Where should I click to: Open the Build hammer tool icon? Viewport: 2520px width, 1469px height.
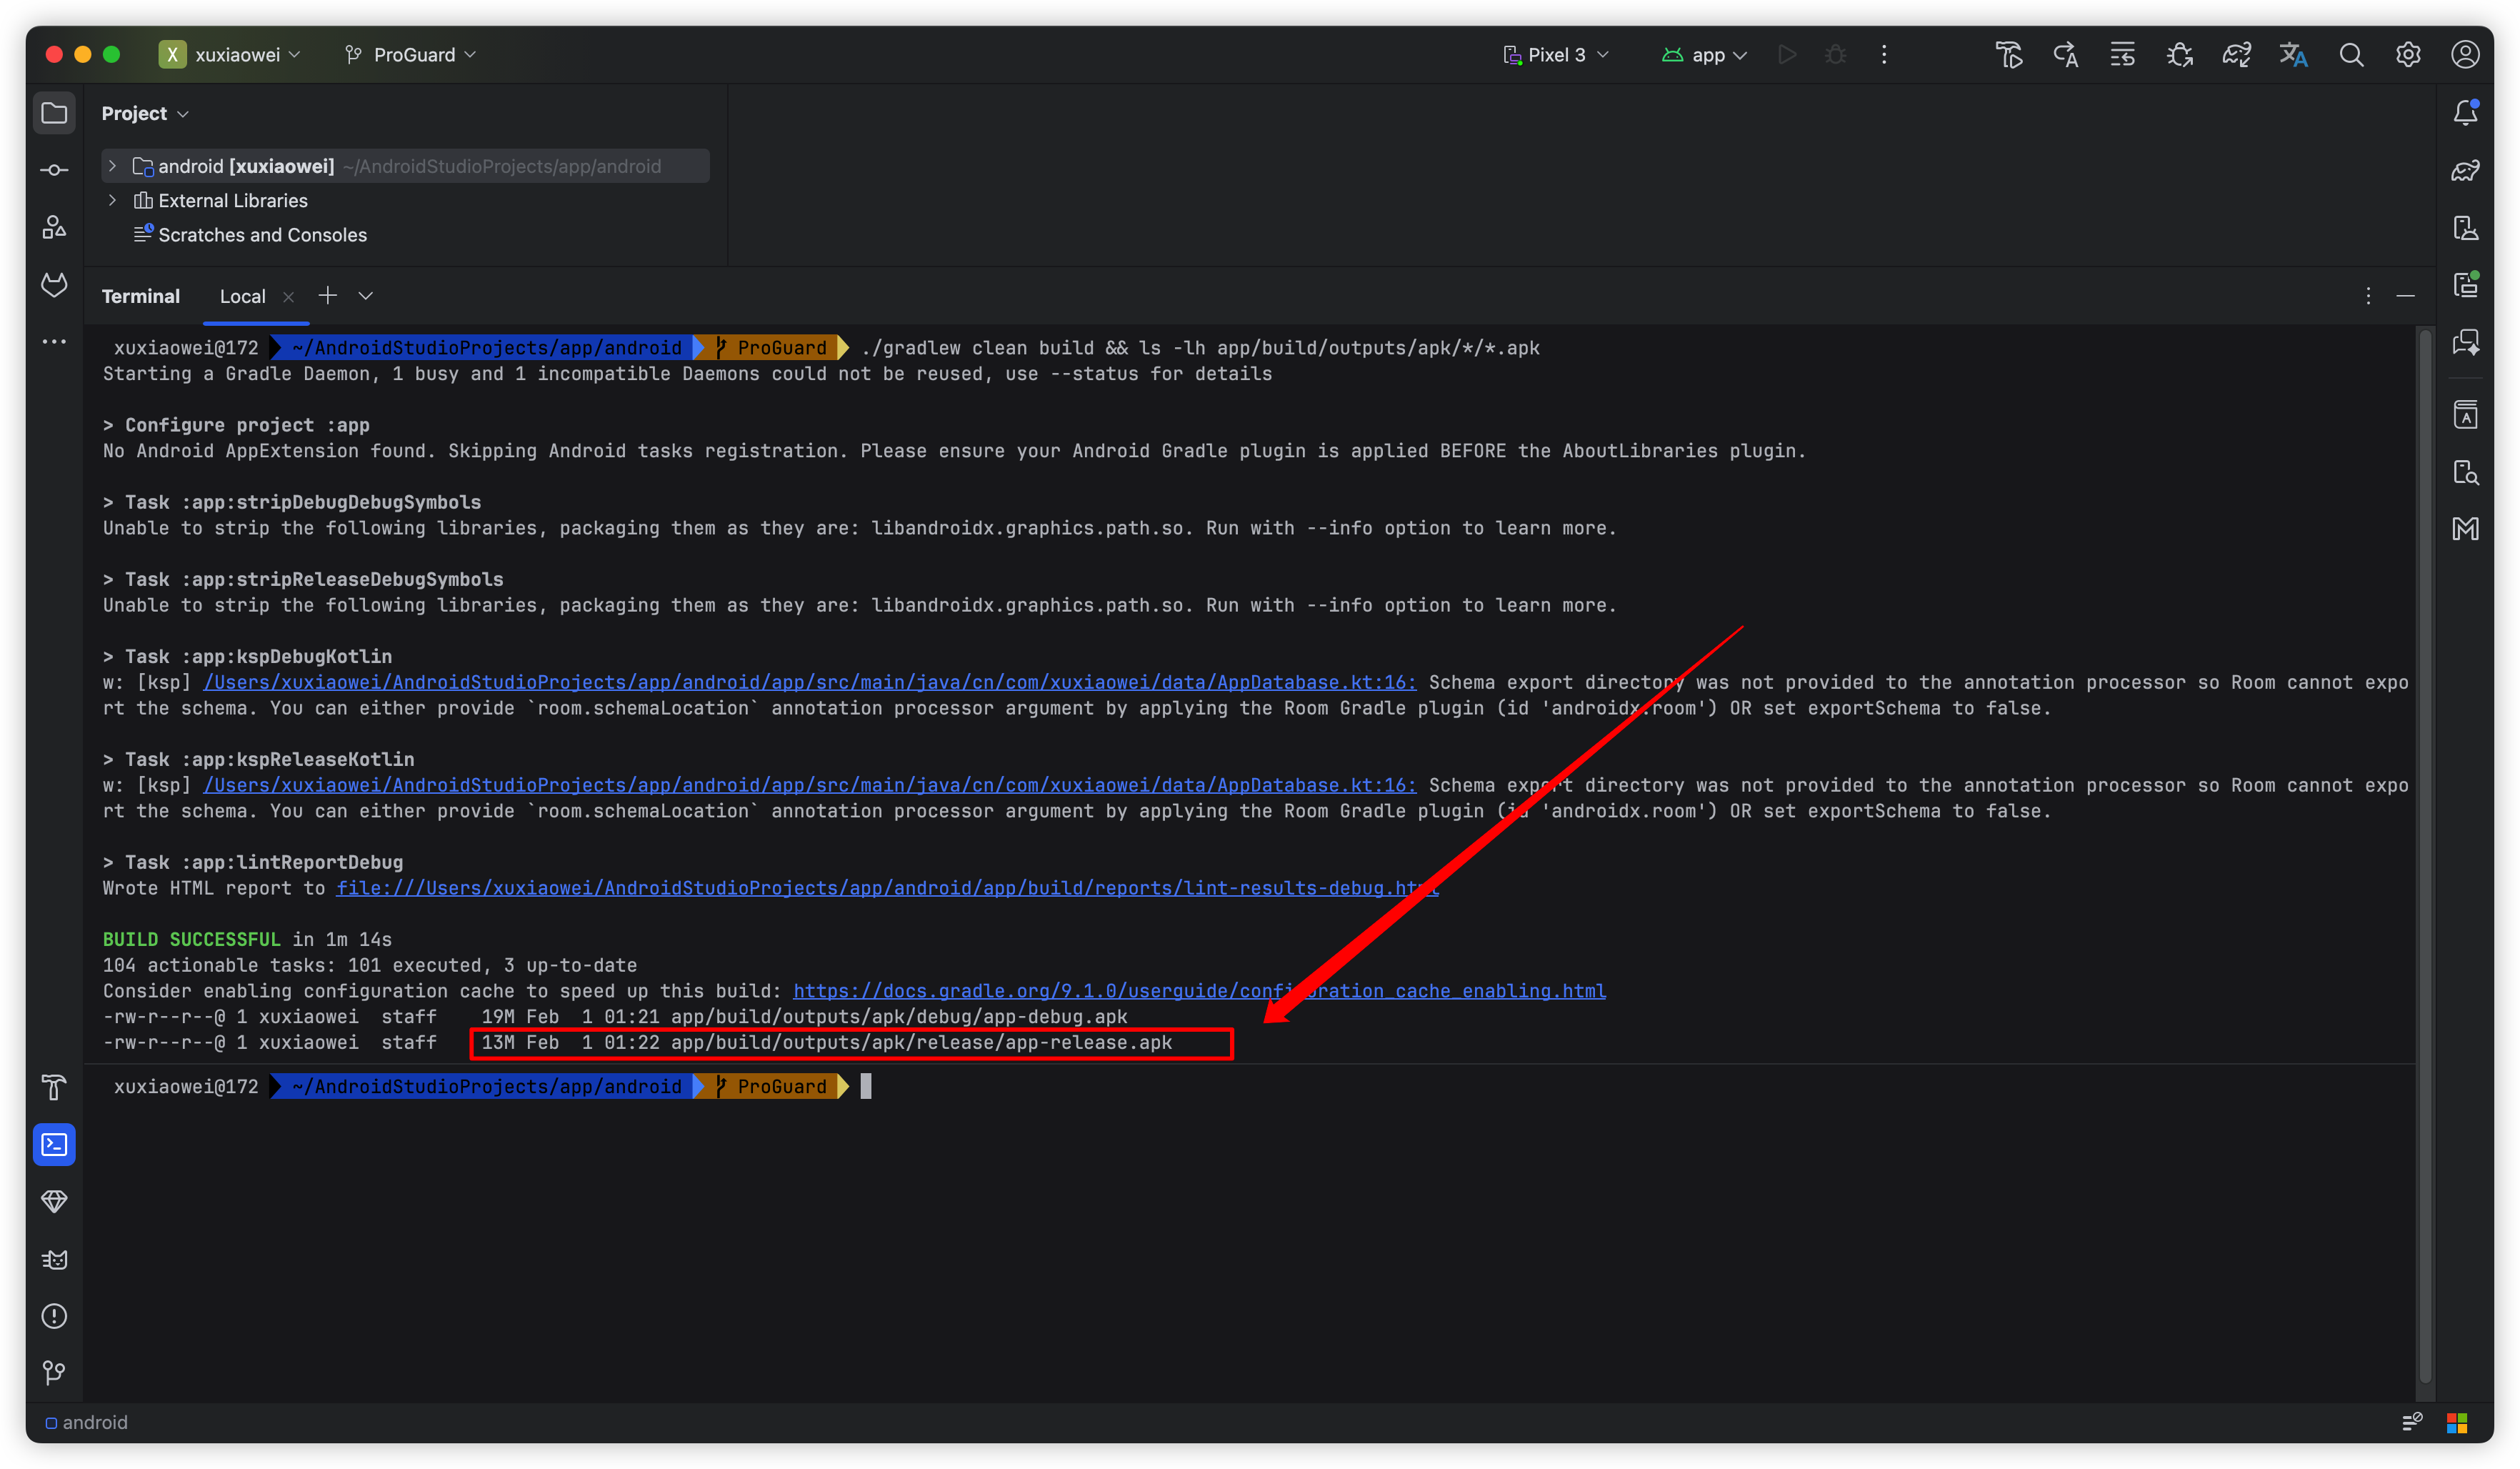tap(54, 1087)
